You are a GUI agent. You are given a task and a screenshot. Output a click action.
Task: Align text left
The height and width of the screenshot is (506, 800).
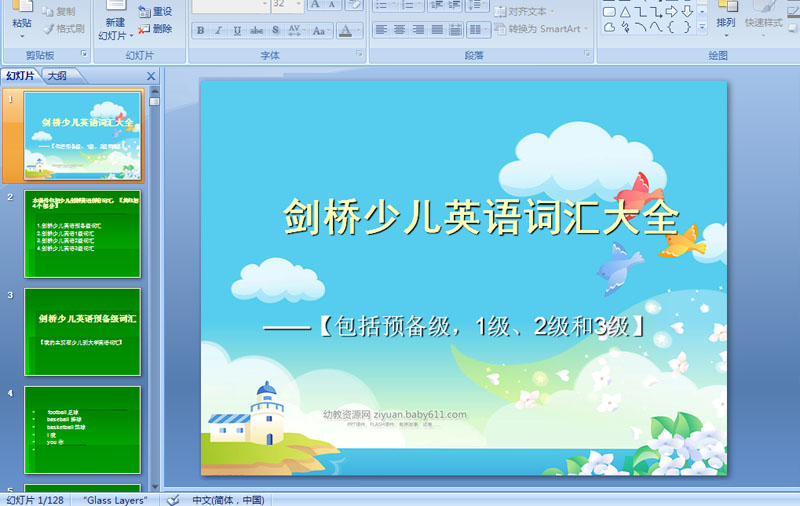coord(381,30)
